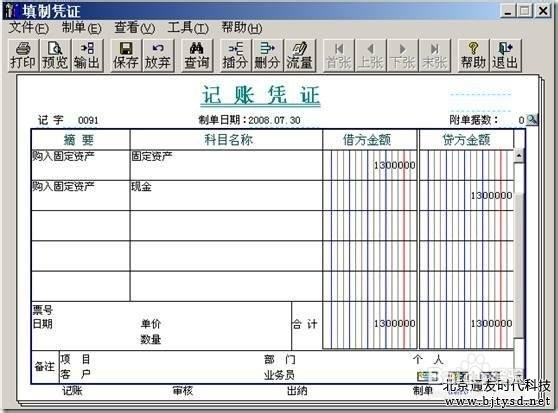Minimize the 填制凭证 window
The width and height of the screenshot is (558, 413).
click(508, 11)
